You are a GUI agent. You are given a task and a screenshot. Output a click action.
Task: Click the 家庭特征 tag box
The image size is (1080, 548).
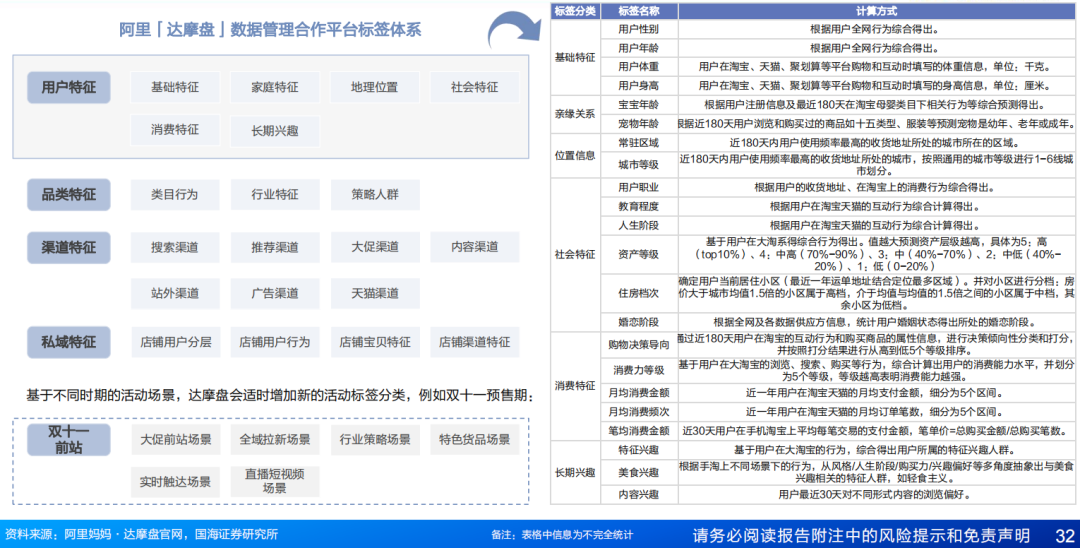(x=275, y=87)
